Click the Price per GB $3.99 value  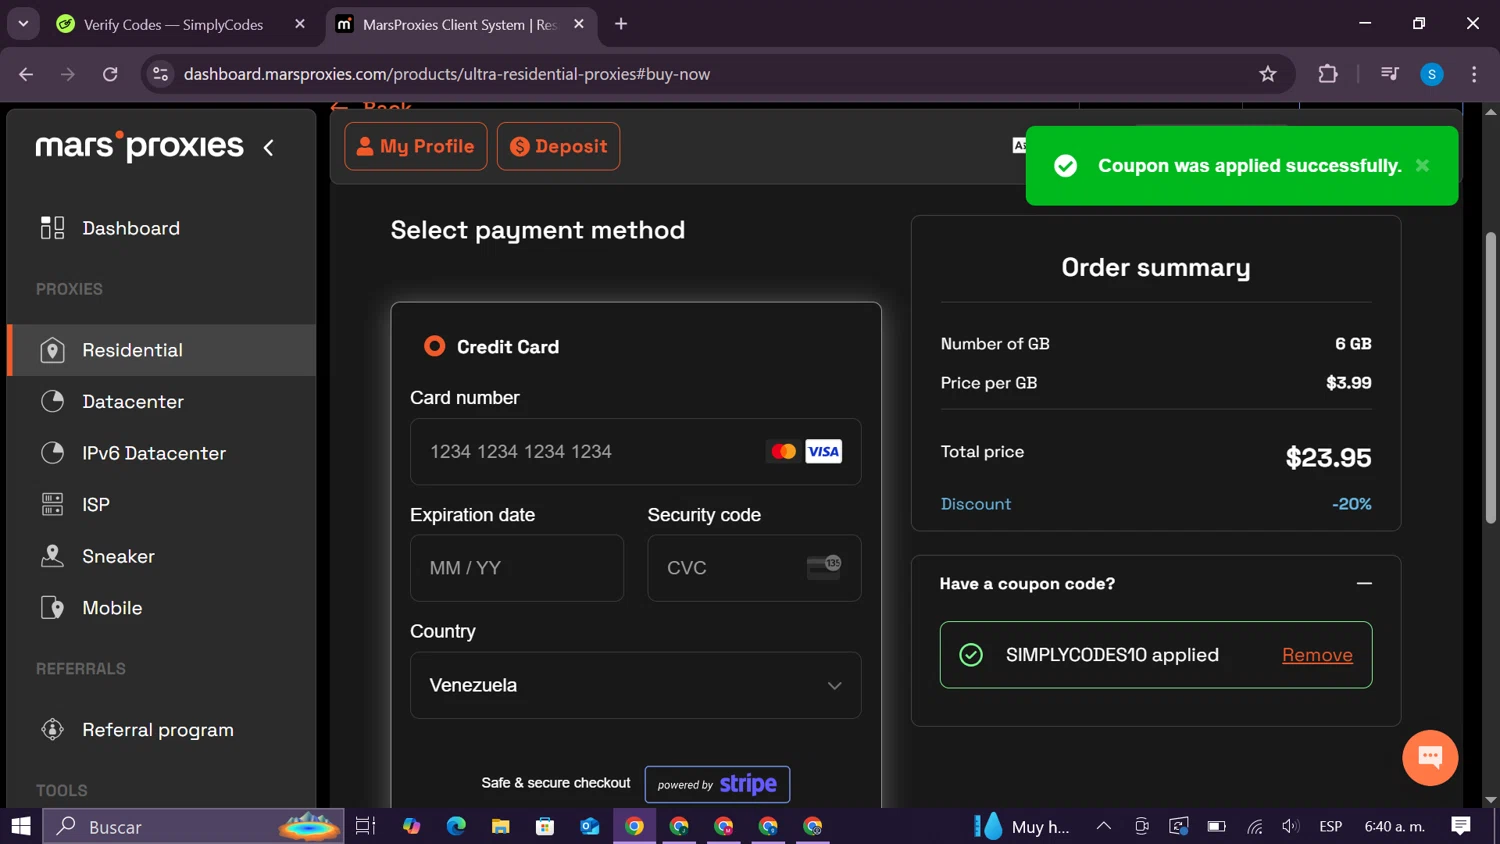coord(1348,383)
